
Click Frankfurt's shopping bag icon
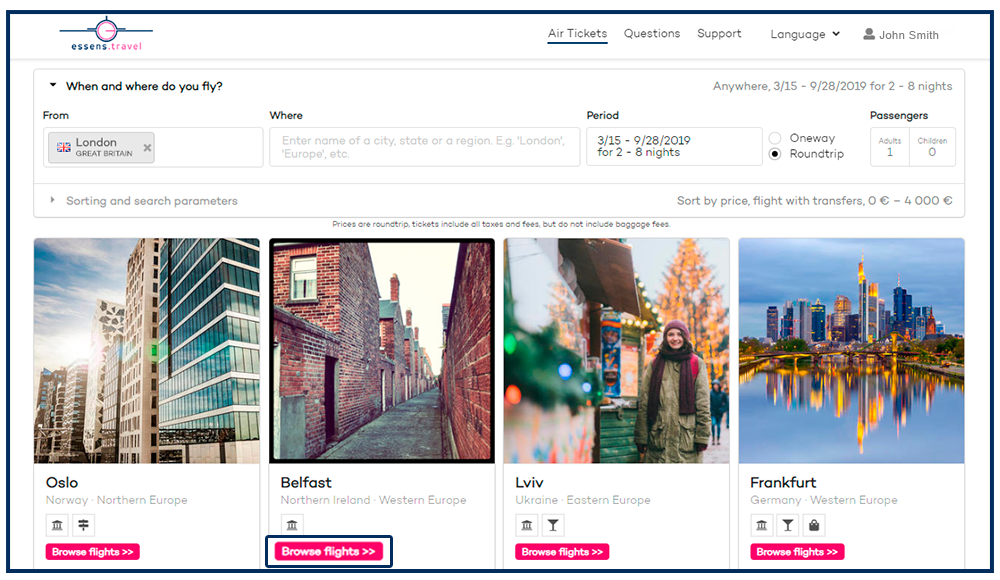[814, 525]
